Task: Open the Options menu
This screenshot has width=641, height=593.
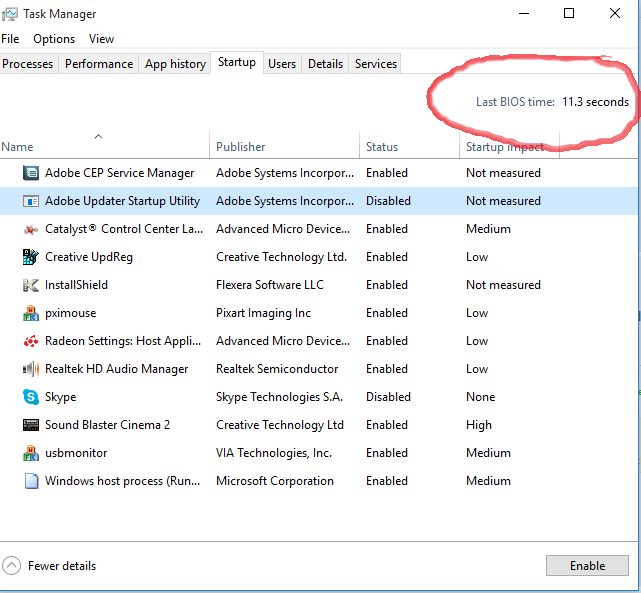Action: (54, 39)
